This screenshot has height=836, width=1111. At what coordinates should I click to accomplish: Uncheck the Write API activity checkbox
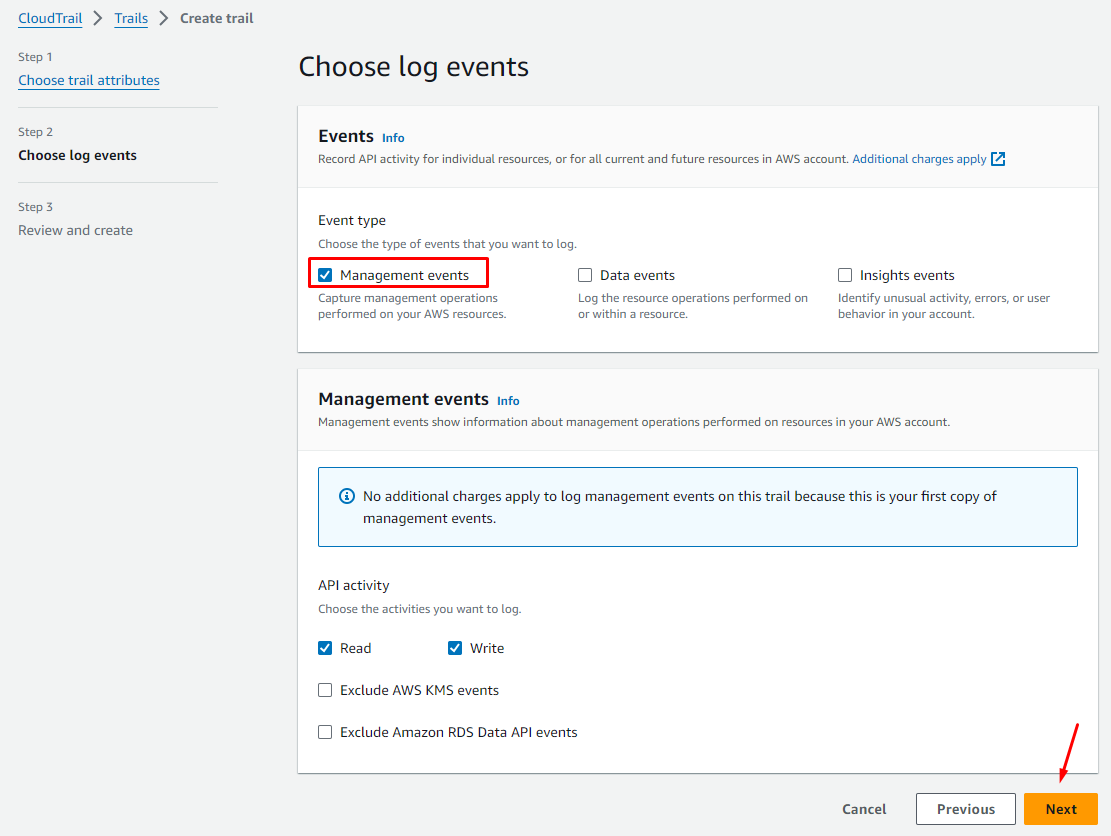pos(455,648)
